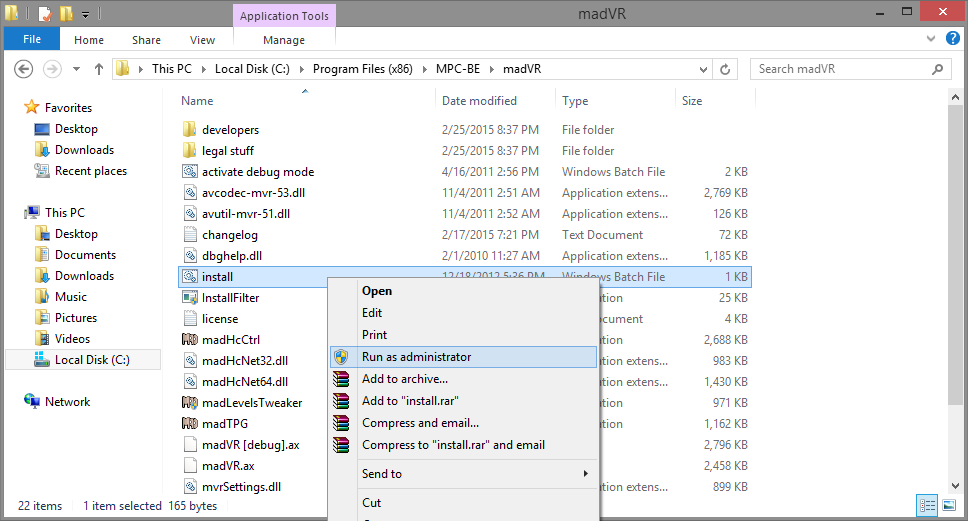Select the madVR.ax file icon

click(x=190, y=465)
